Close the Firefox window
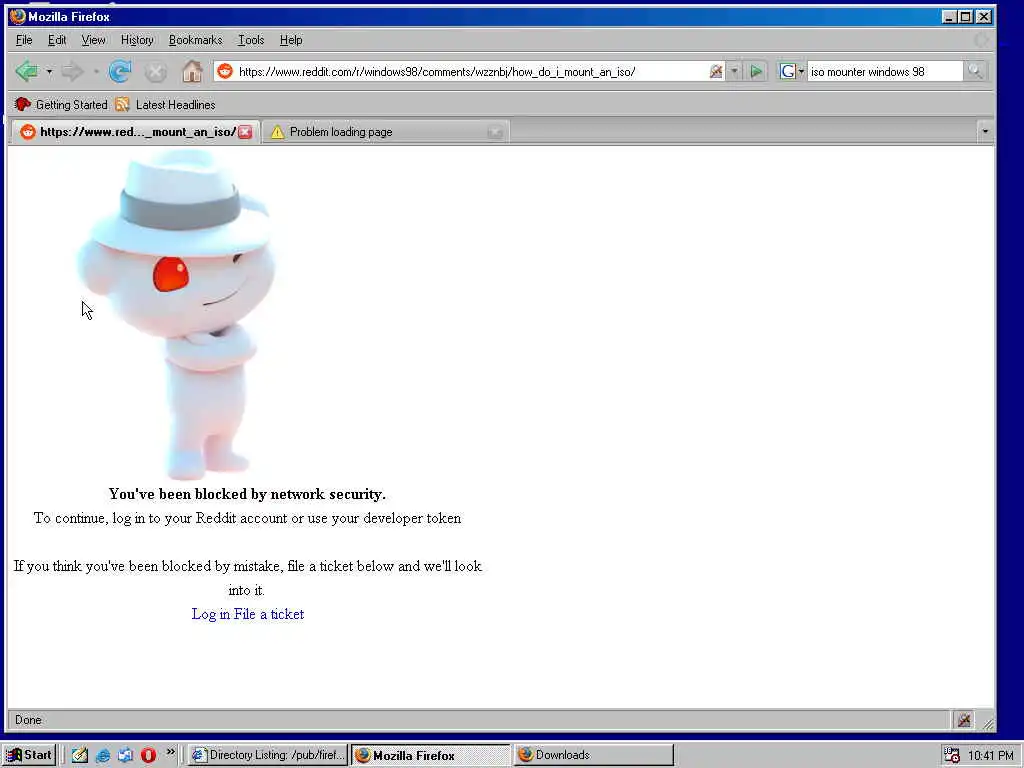Screen dimensions: 1024x768 984,16
